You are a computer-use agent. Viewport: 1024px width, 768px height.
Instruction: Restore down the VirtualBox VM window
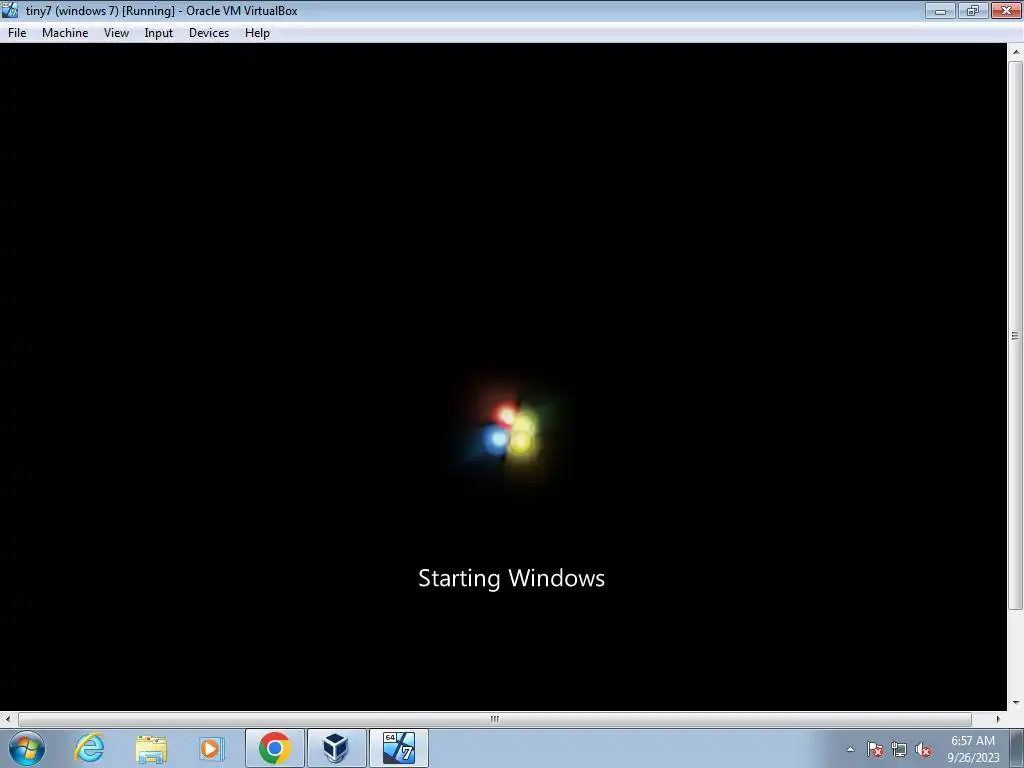pyautogui.click(x=973, y=10)
